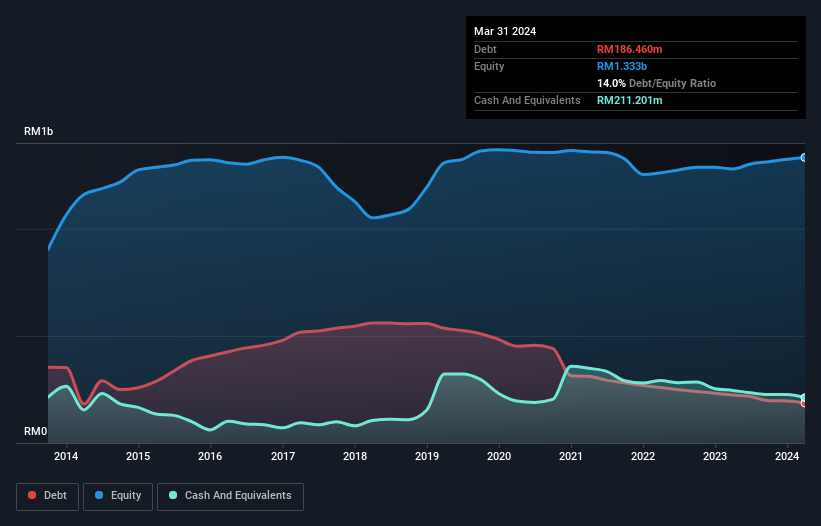Click the RM1b y-axis label
This screenshot has height=526, width=821.
[x=39, y=132]
